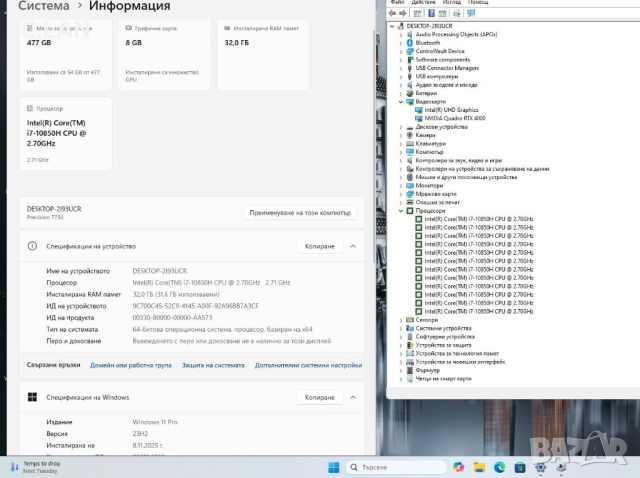Collapse the DESKTOP-2I93UCR root node chevron

(x=392, y=26)
